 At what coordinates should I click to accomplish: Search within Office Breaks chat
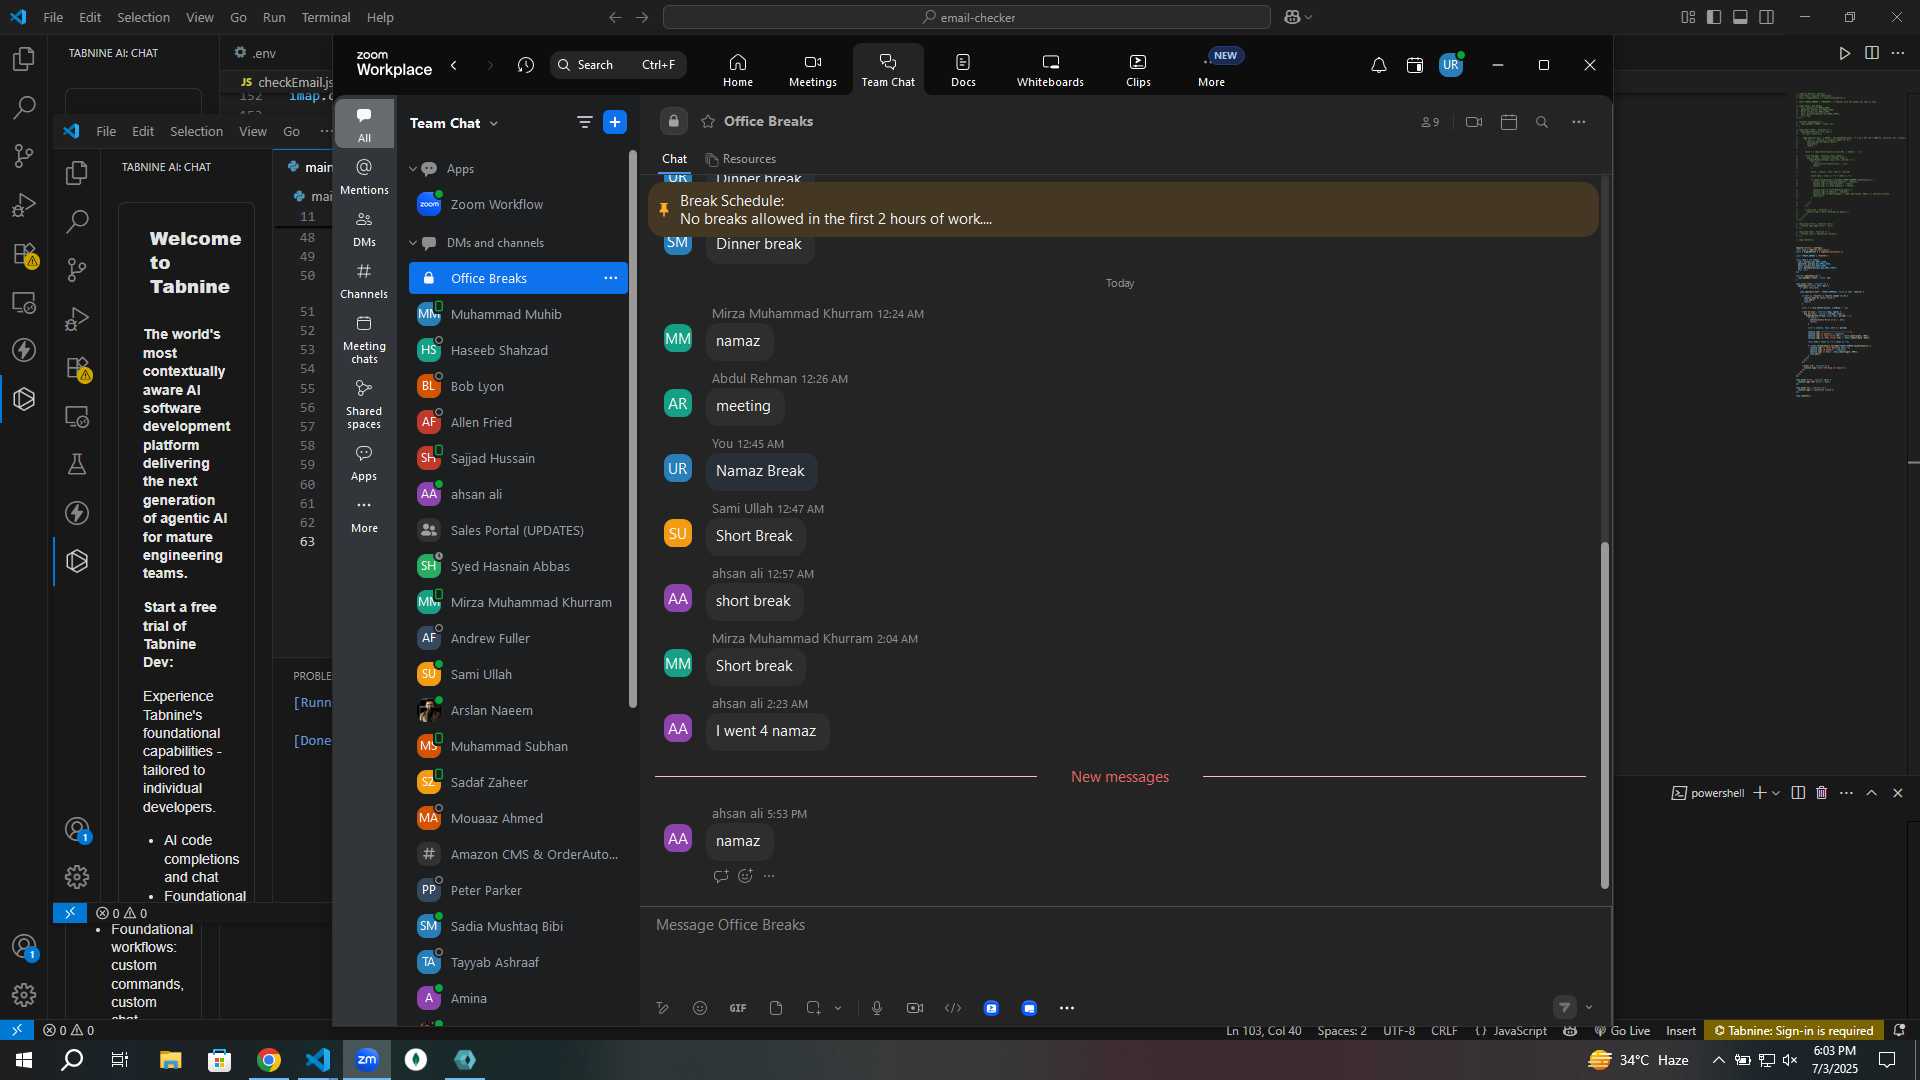pyautogui.click(x=1542, y=122)
